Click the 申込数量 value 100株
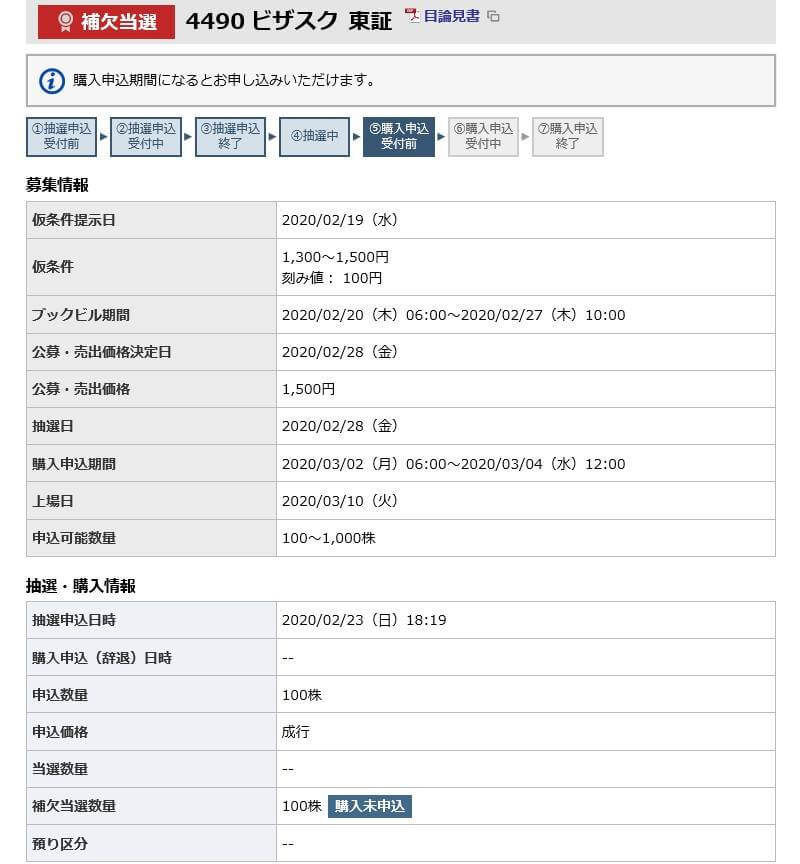The height and width of the screenshot is (864, 800). pyautogui.click(x=302, y=695)
